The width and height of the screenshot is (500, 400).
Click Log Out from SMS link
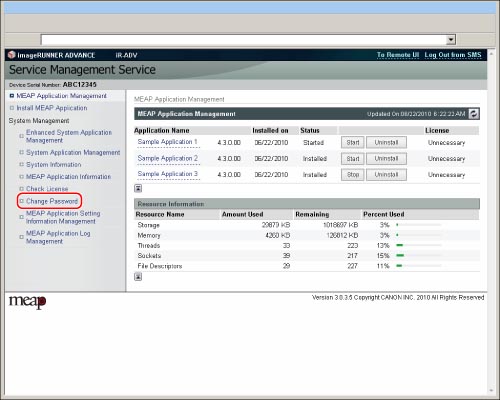(453, 55)
